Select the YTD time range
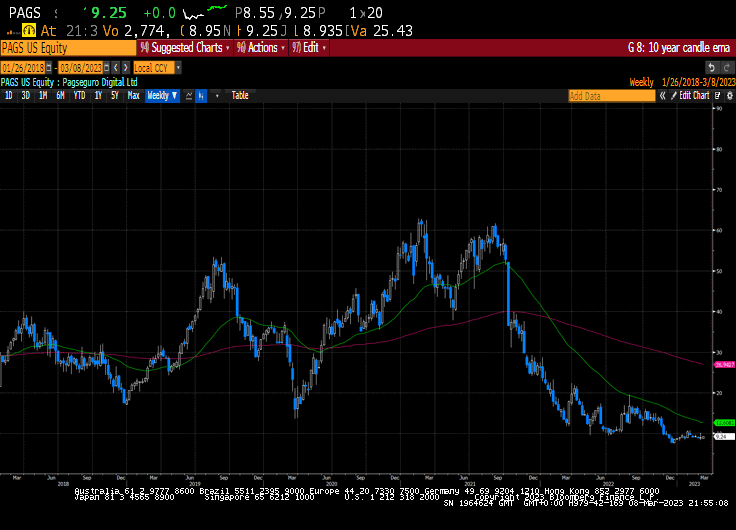The image size is (736, 530). pyautogui.click(x=80, y=95)
